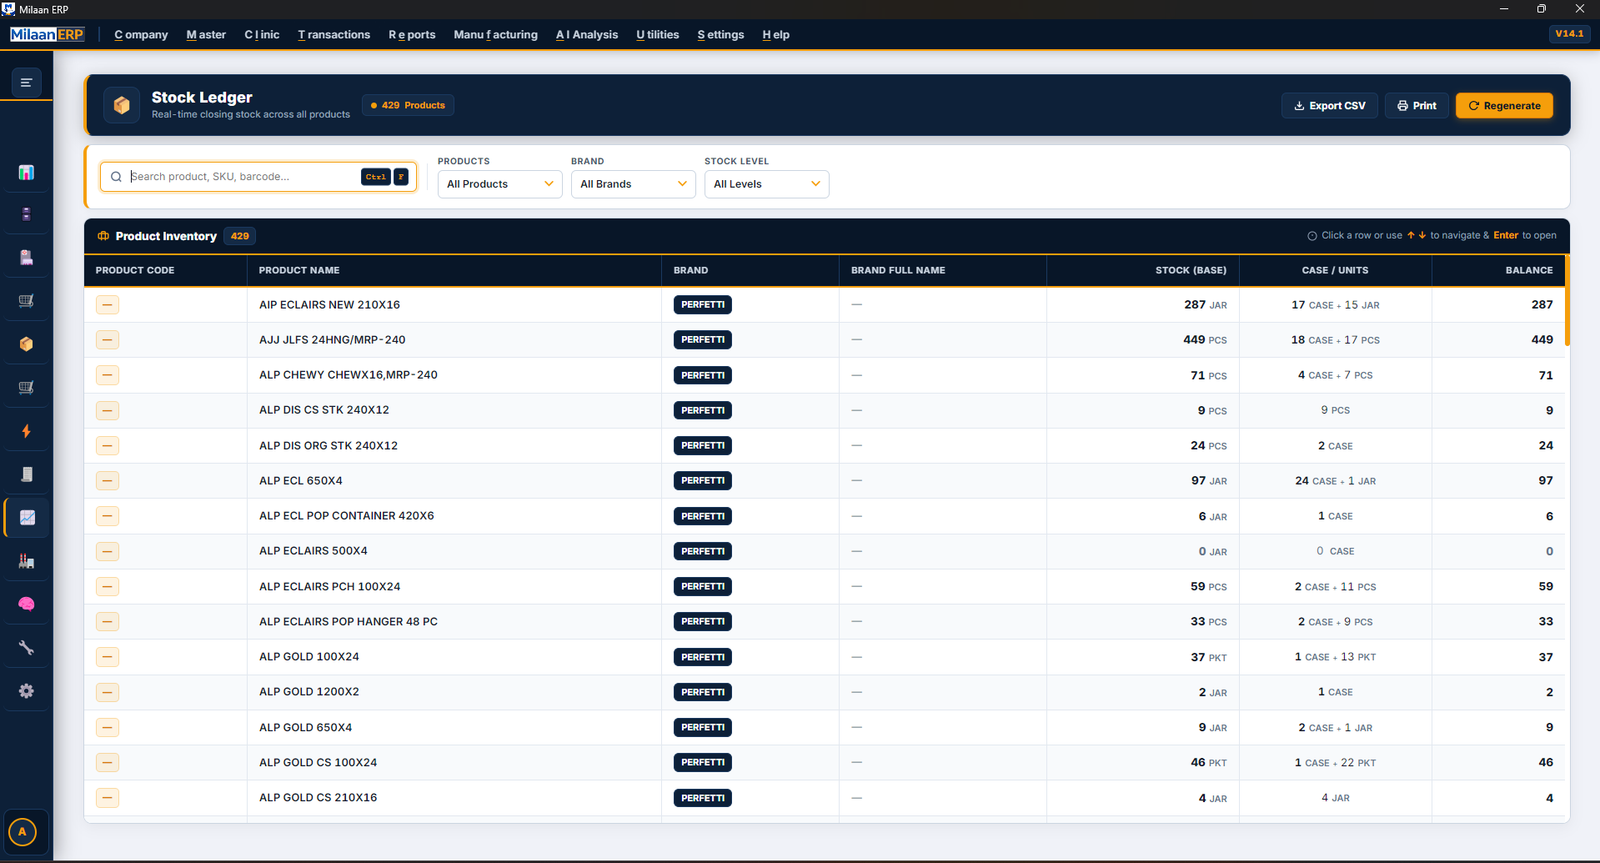
Task: Open the line chart reports sidebar icon
Action: tap(27, 517)
